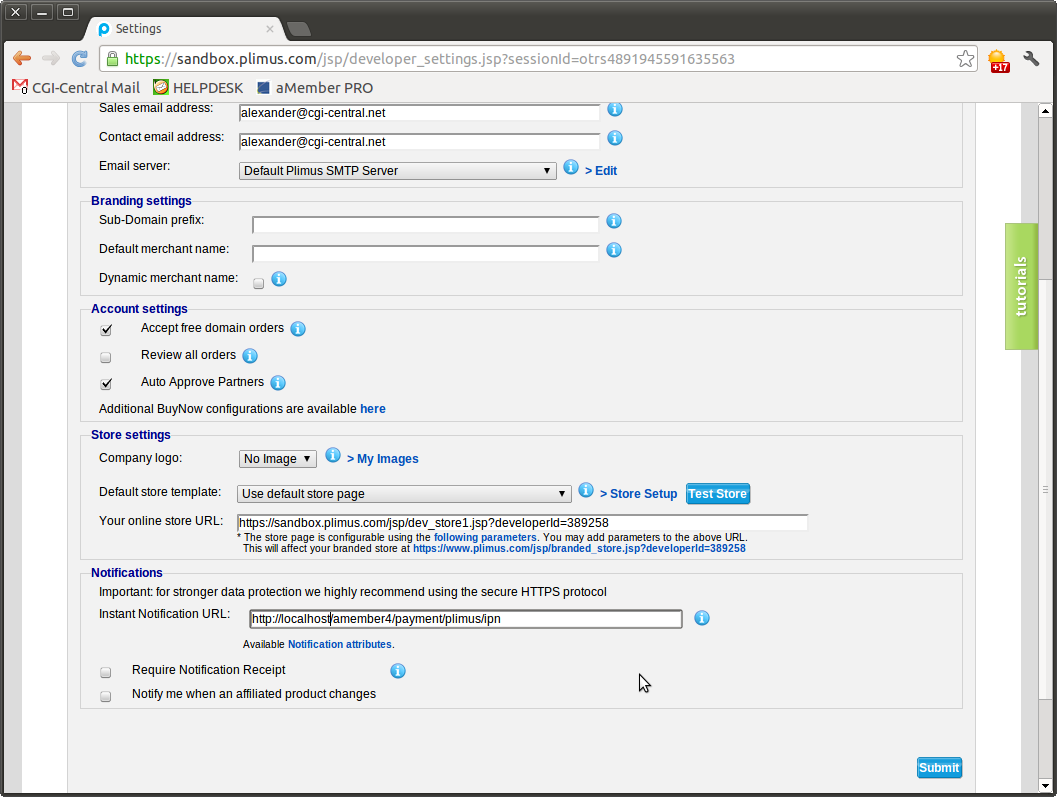Viewport: 1057px width, 797px height.
Task: Expand the Company logo No Image dropdown
Action: pos(278,459)
